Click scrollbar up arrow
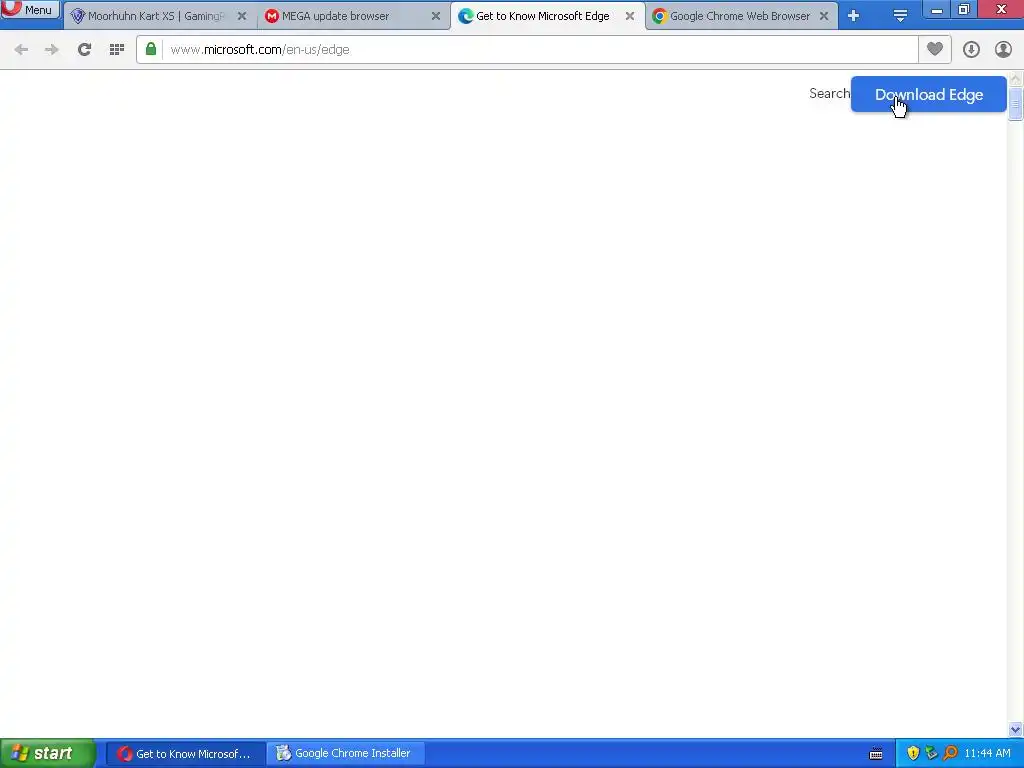This screenshot has width=1024, height=768. (1016, 79)
